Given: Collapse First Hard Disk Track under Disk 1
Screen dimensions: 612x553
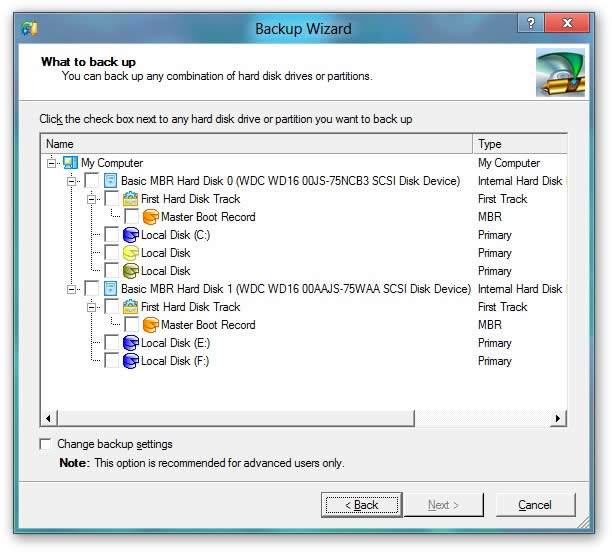Looking at the screenshot, I should pos(92,307).
